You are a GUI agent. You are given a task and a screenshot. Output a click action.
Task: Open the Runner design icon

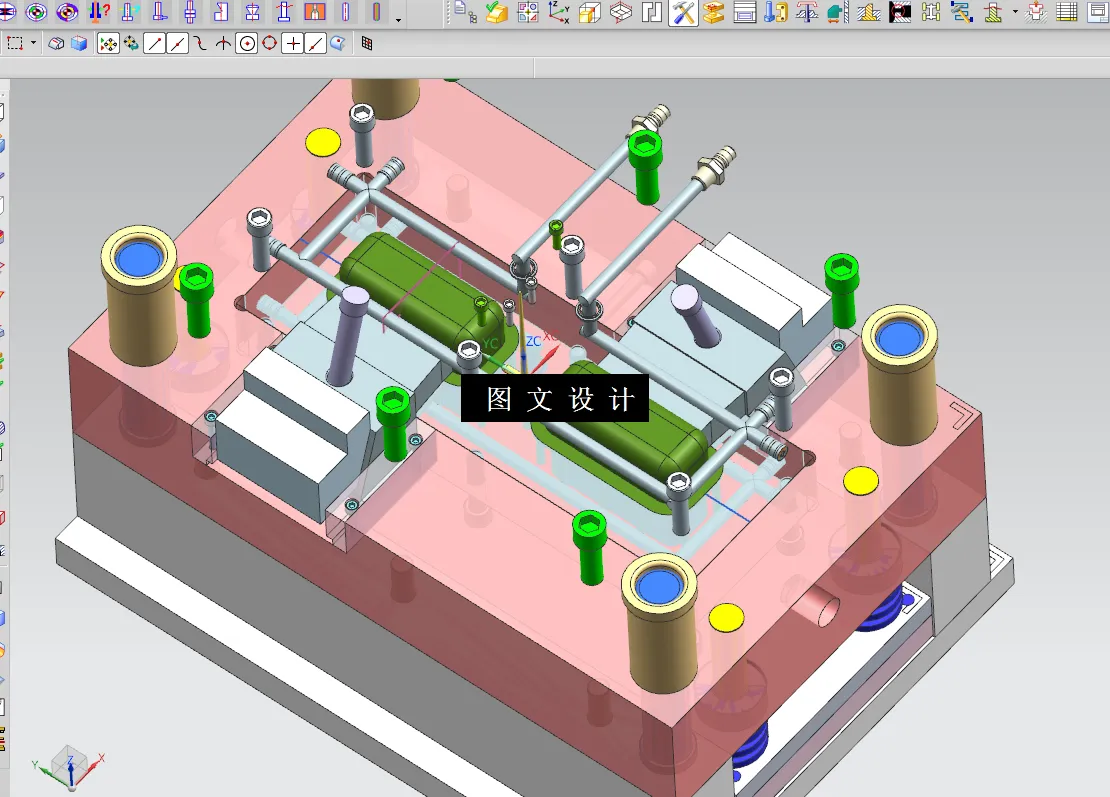(x=931, y=11)
